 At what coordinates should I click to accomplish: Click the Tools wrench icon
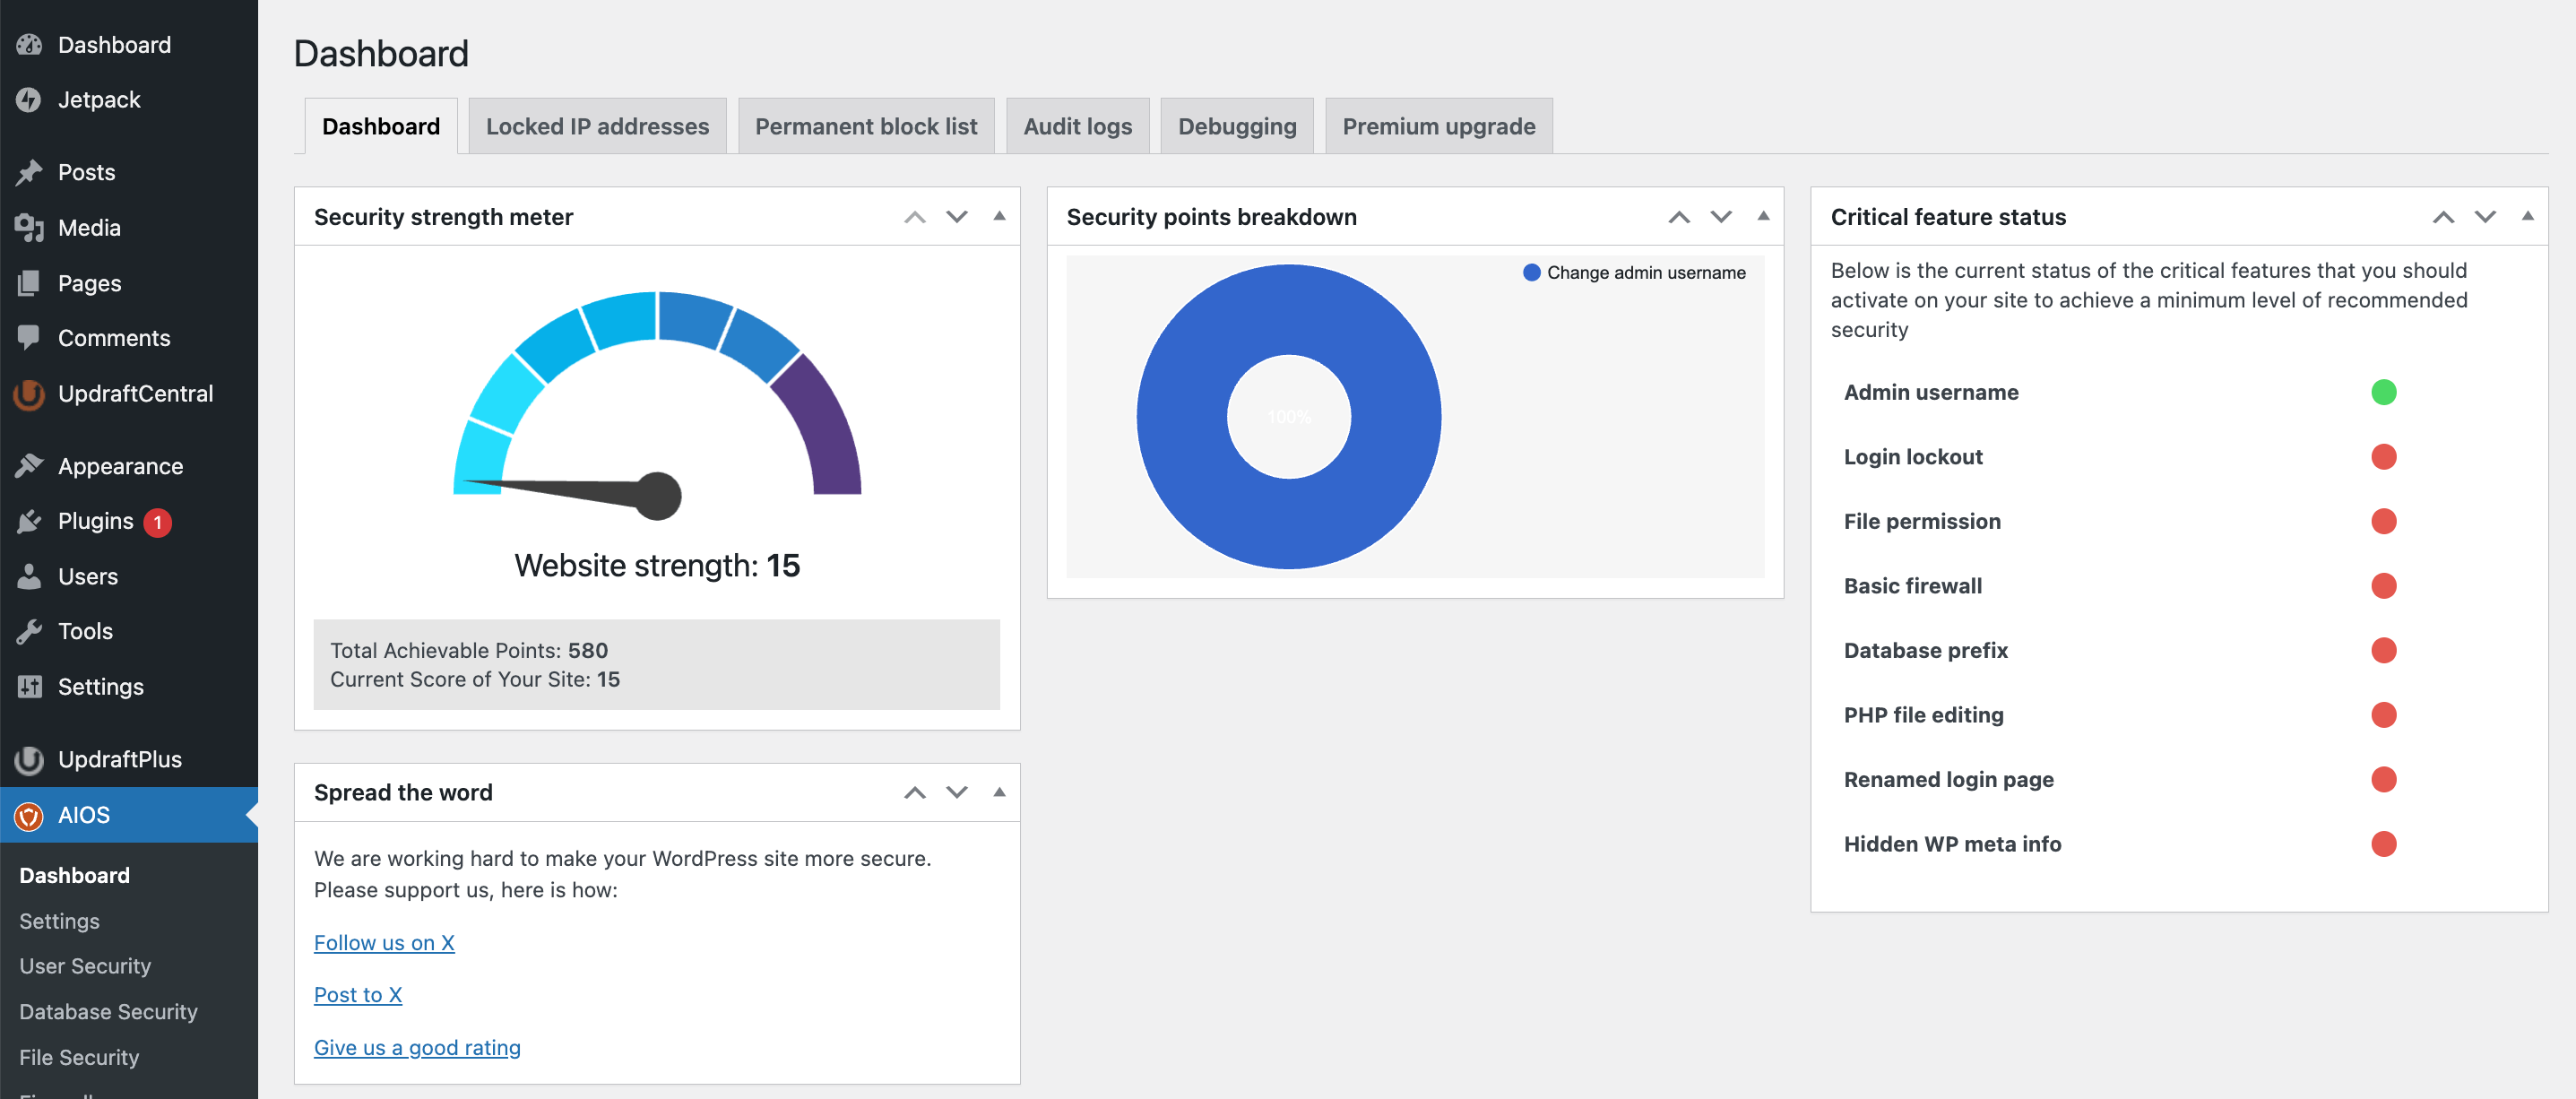[x=29, y=631]
